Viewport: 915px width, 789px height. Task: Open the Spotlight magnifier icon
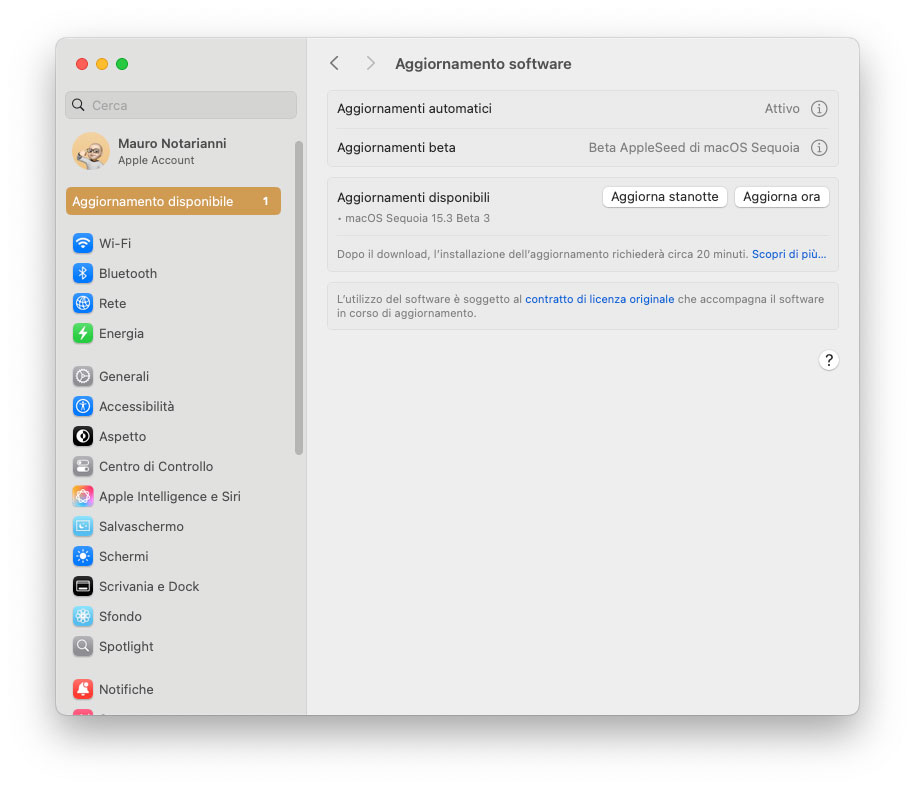pyautogui.click(x=82, y=646)
